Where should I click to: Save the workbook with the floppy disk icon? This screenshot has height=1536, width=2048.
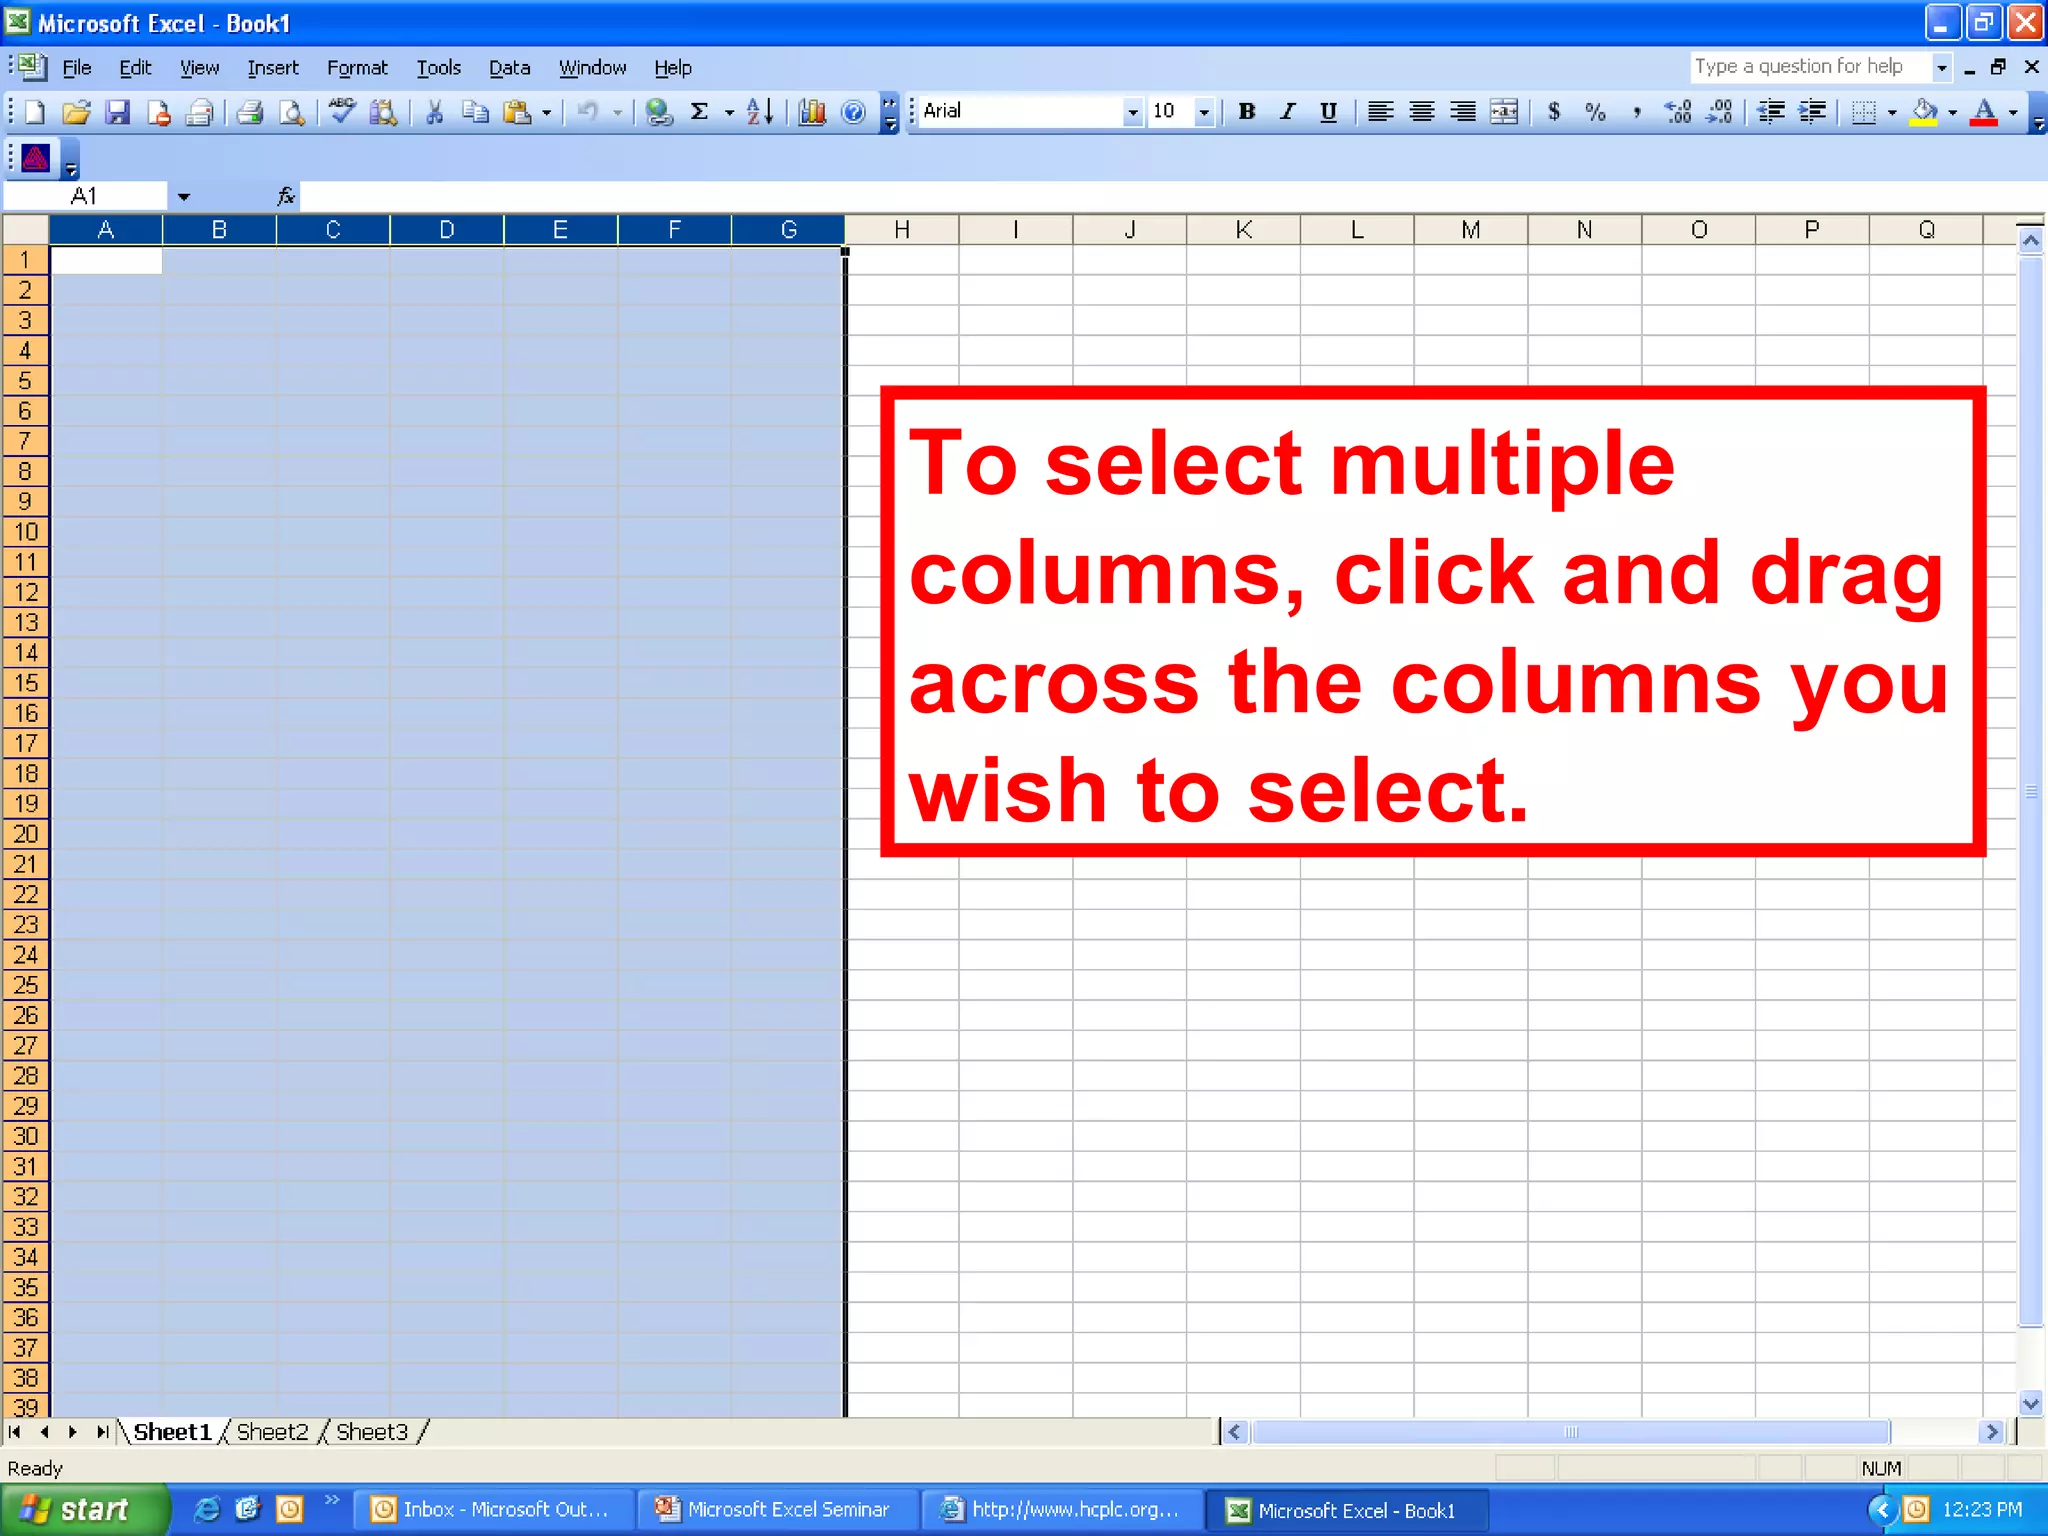click(118, 112)
